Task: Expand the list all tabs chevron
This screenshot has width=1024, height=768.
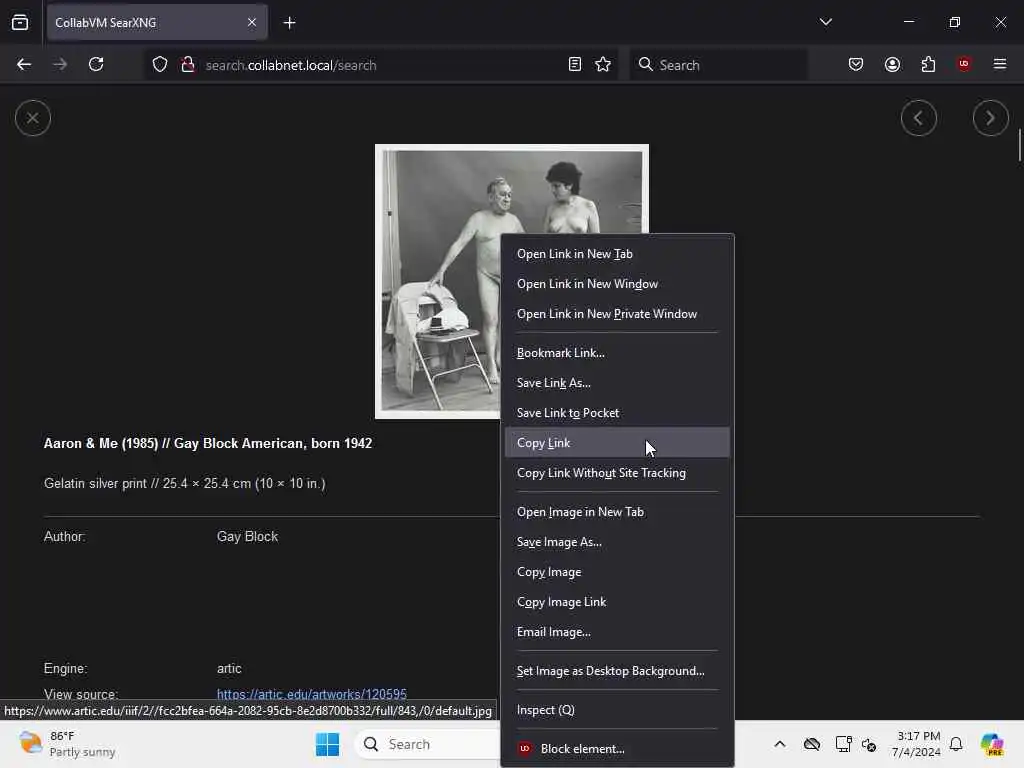Action: click(x=825, y=22)
